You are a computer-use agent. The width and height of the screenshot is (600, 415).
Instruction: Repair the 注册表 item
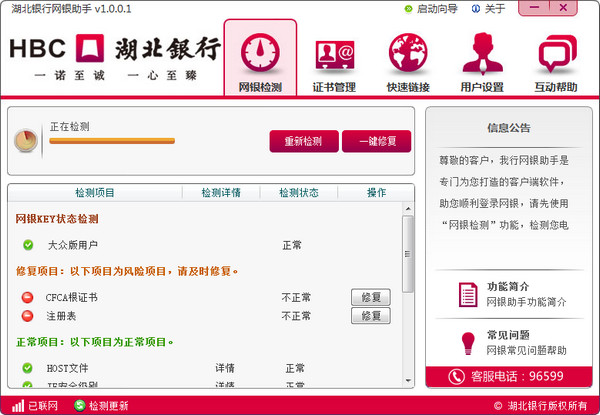(369, 316)
